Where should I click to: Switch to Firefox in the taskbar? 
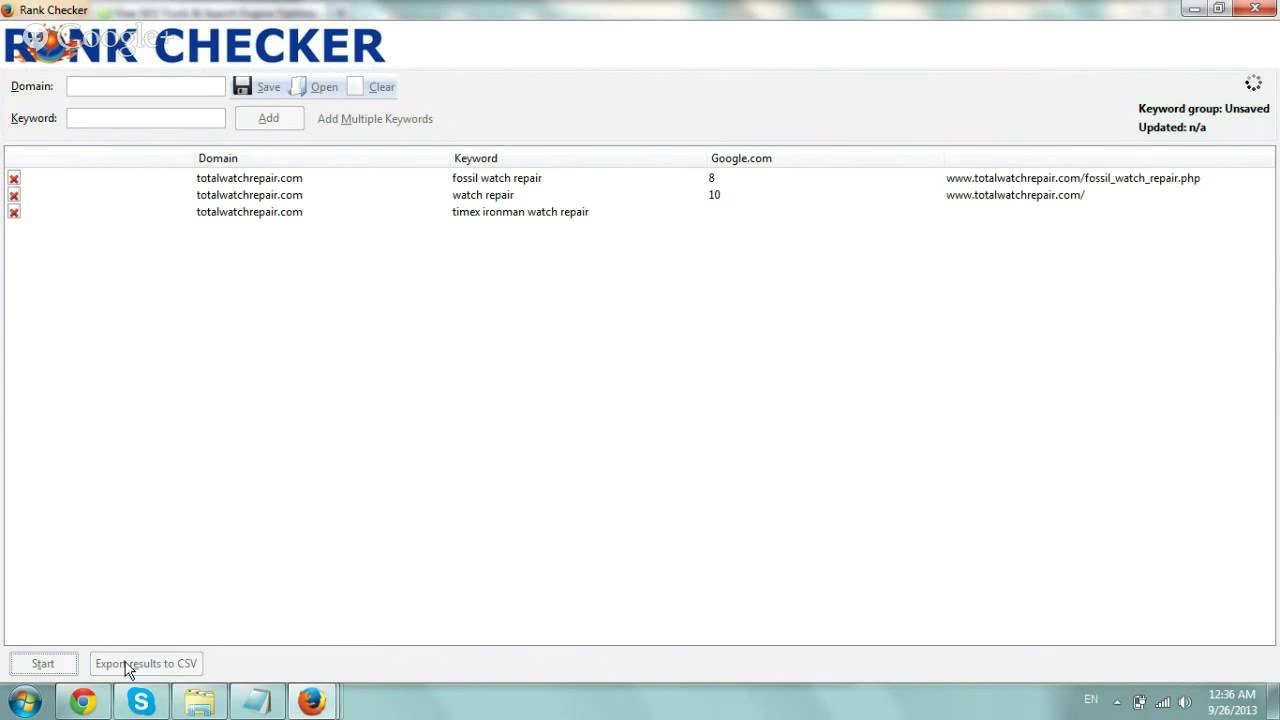click(x=313, y=701)
